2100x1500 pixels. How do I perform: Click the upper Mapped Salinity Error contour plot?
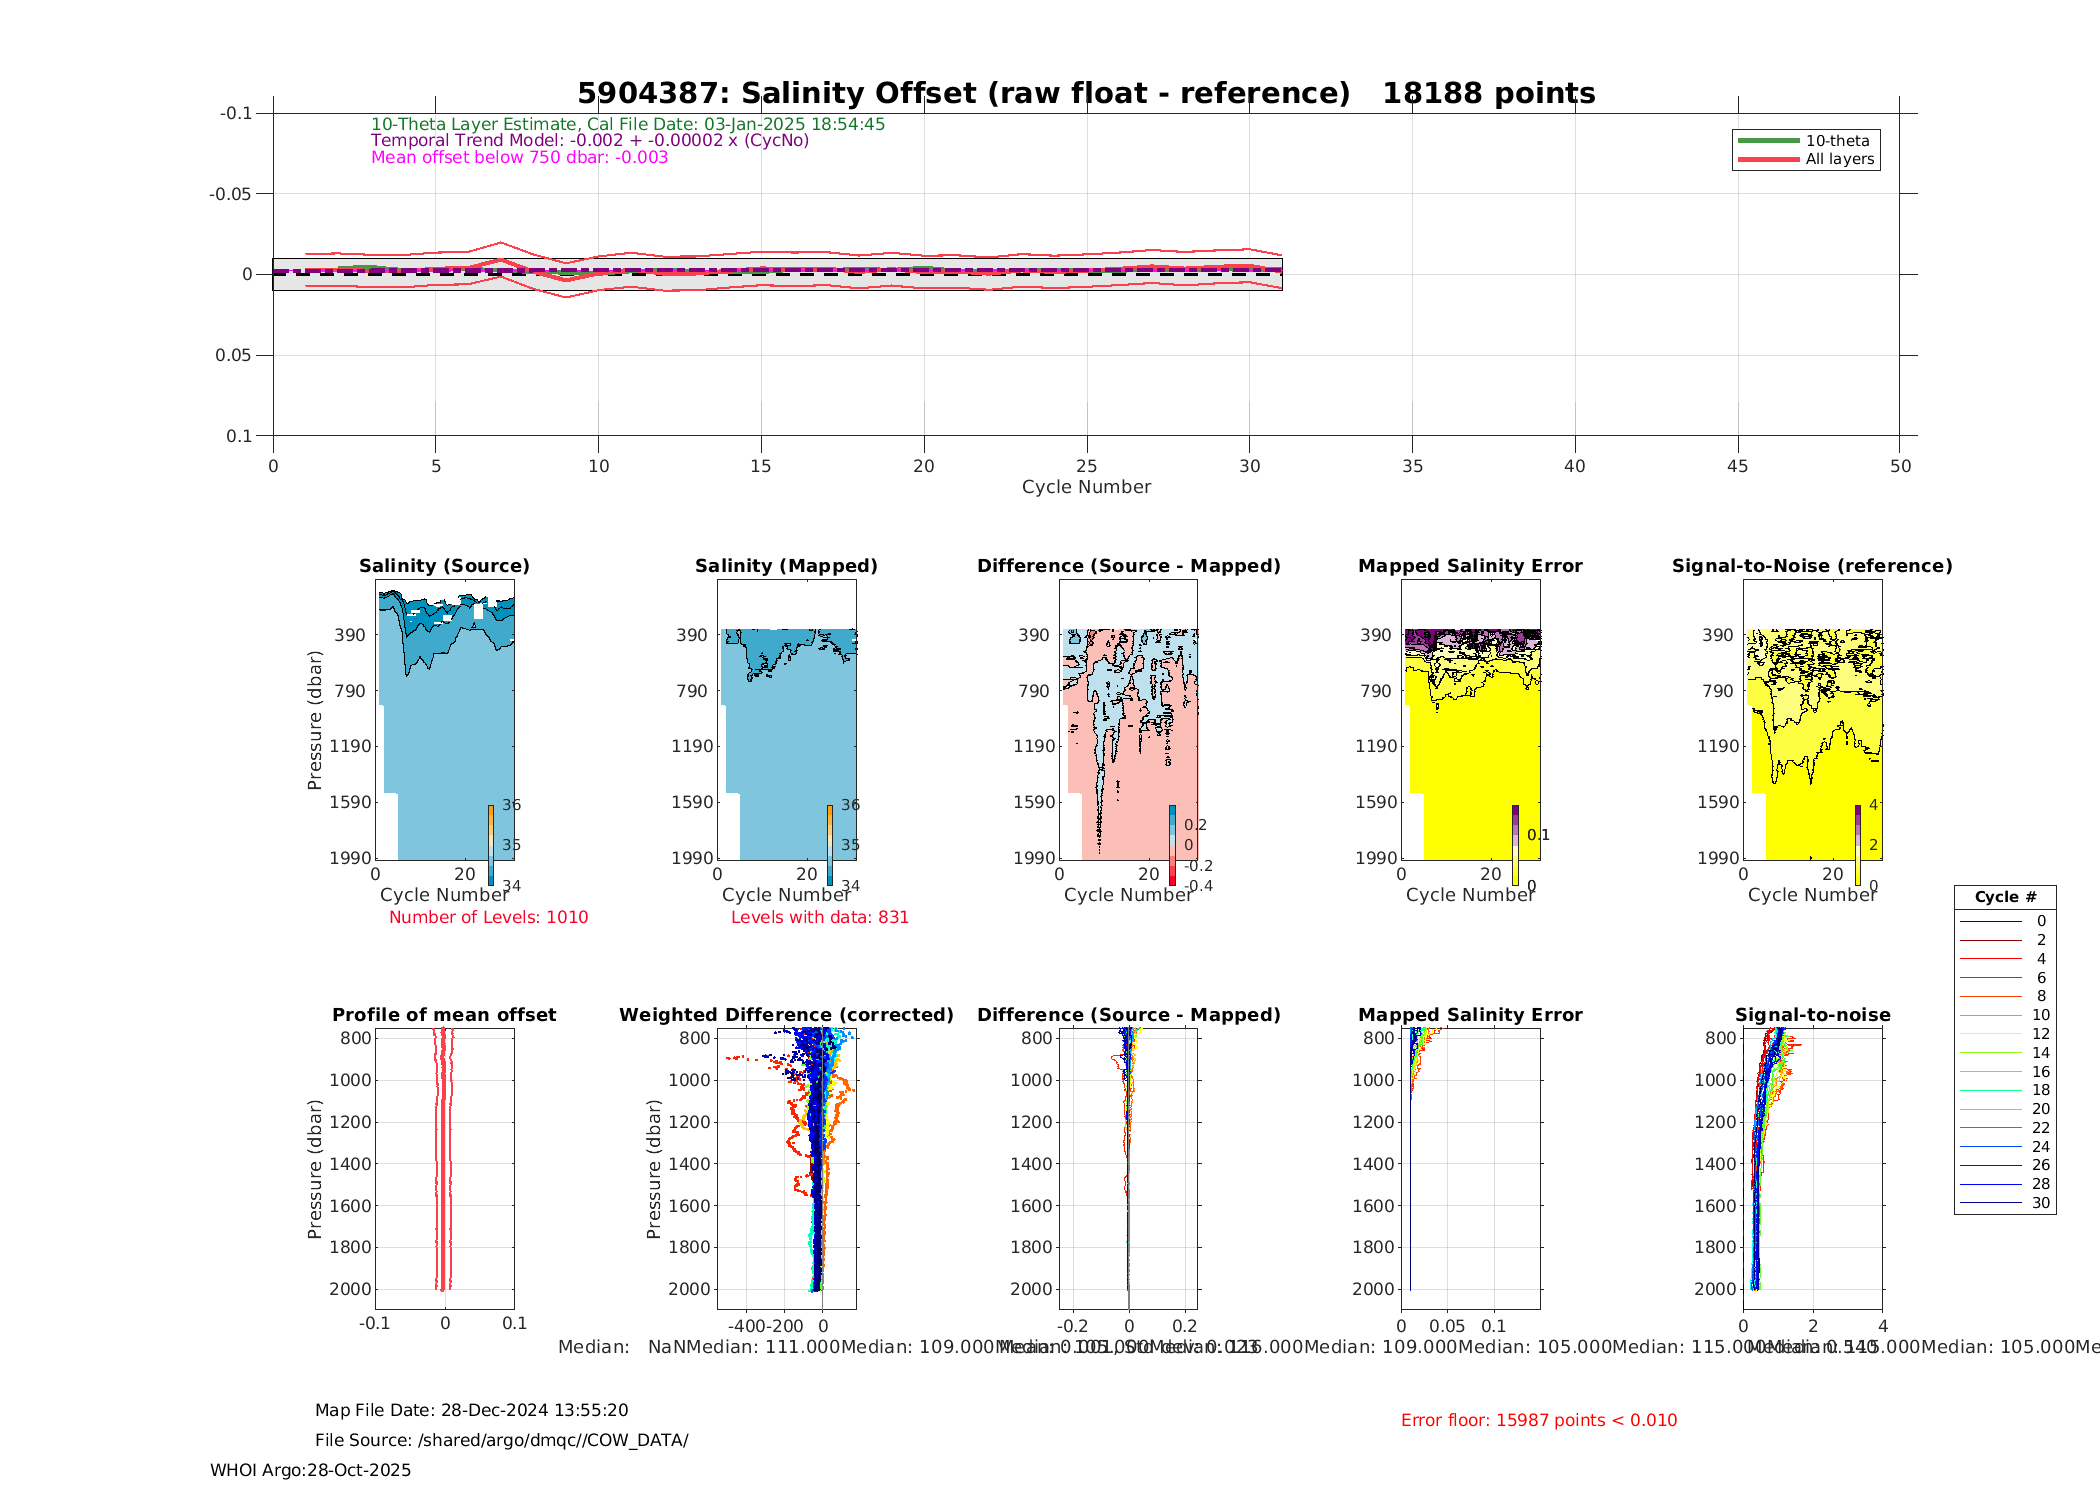pyautogui.click(x=1471, y=720)
